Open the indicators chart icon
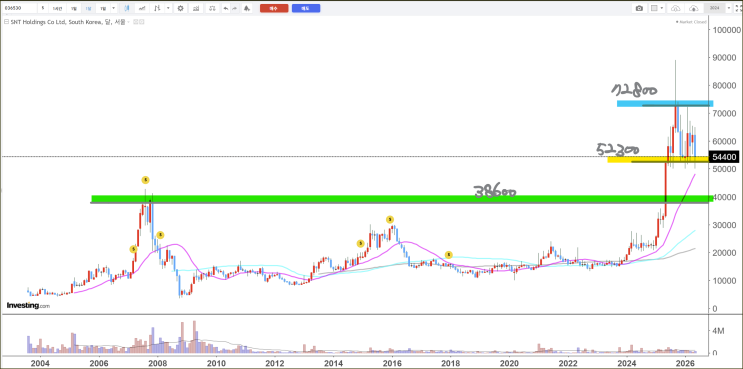The image size is (743, 369). [196, 8]
